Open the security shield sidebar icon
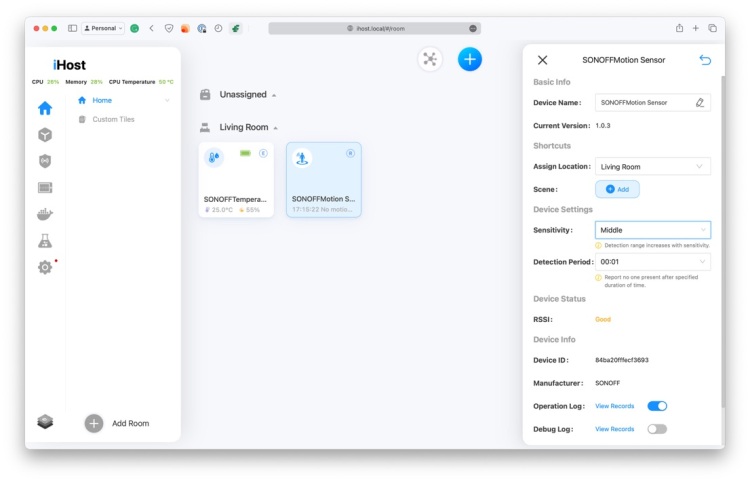 click(x=45, y=161)
